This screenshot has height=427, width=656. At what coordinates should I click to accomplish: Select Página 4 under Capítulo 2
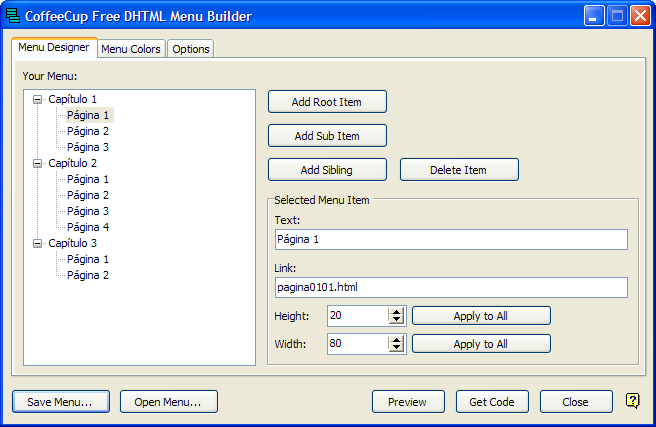coord(88,227)
